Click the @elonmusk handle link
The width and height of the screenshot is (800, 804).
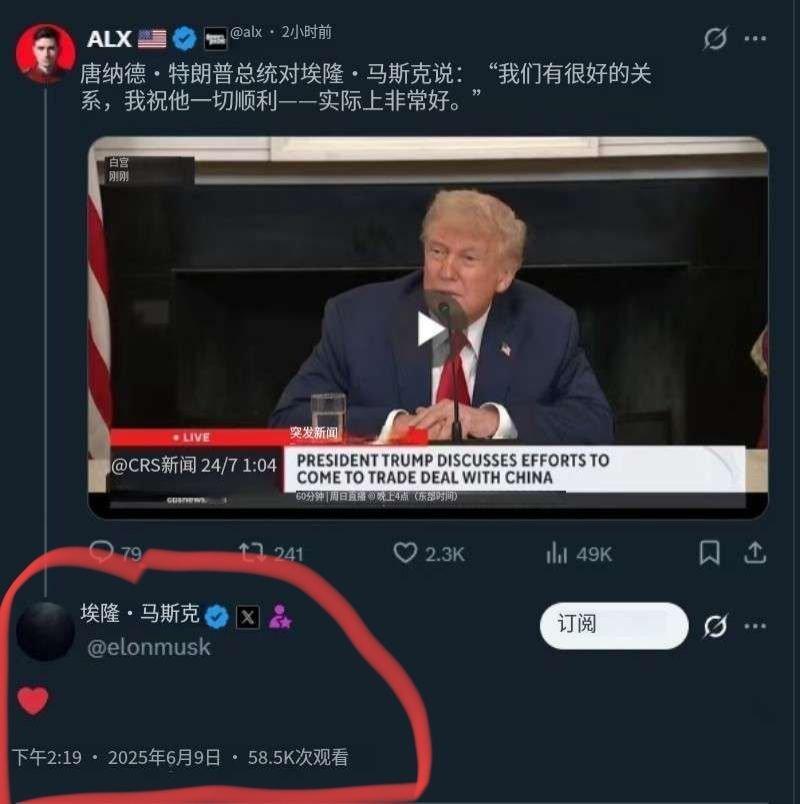pos(149,647)
